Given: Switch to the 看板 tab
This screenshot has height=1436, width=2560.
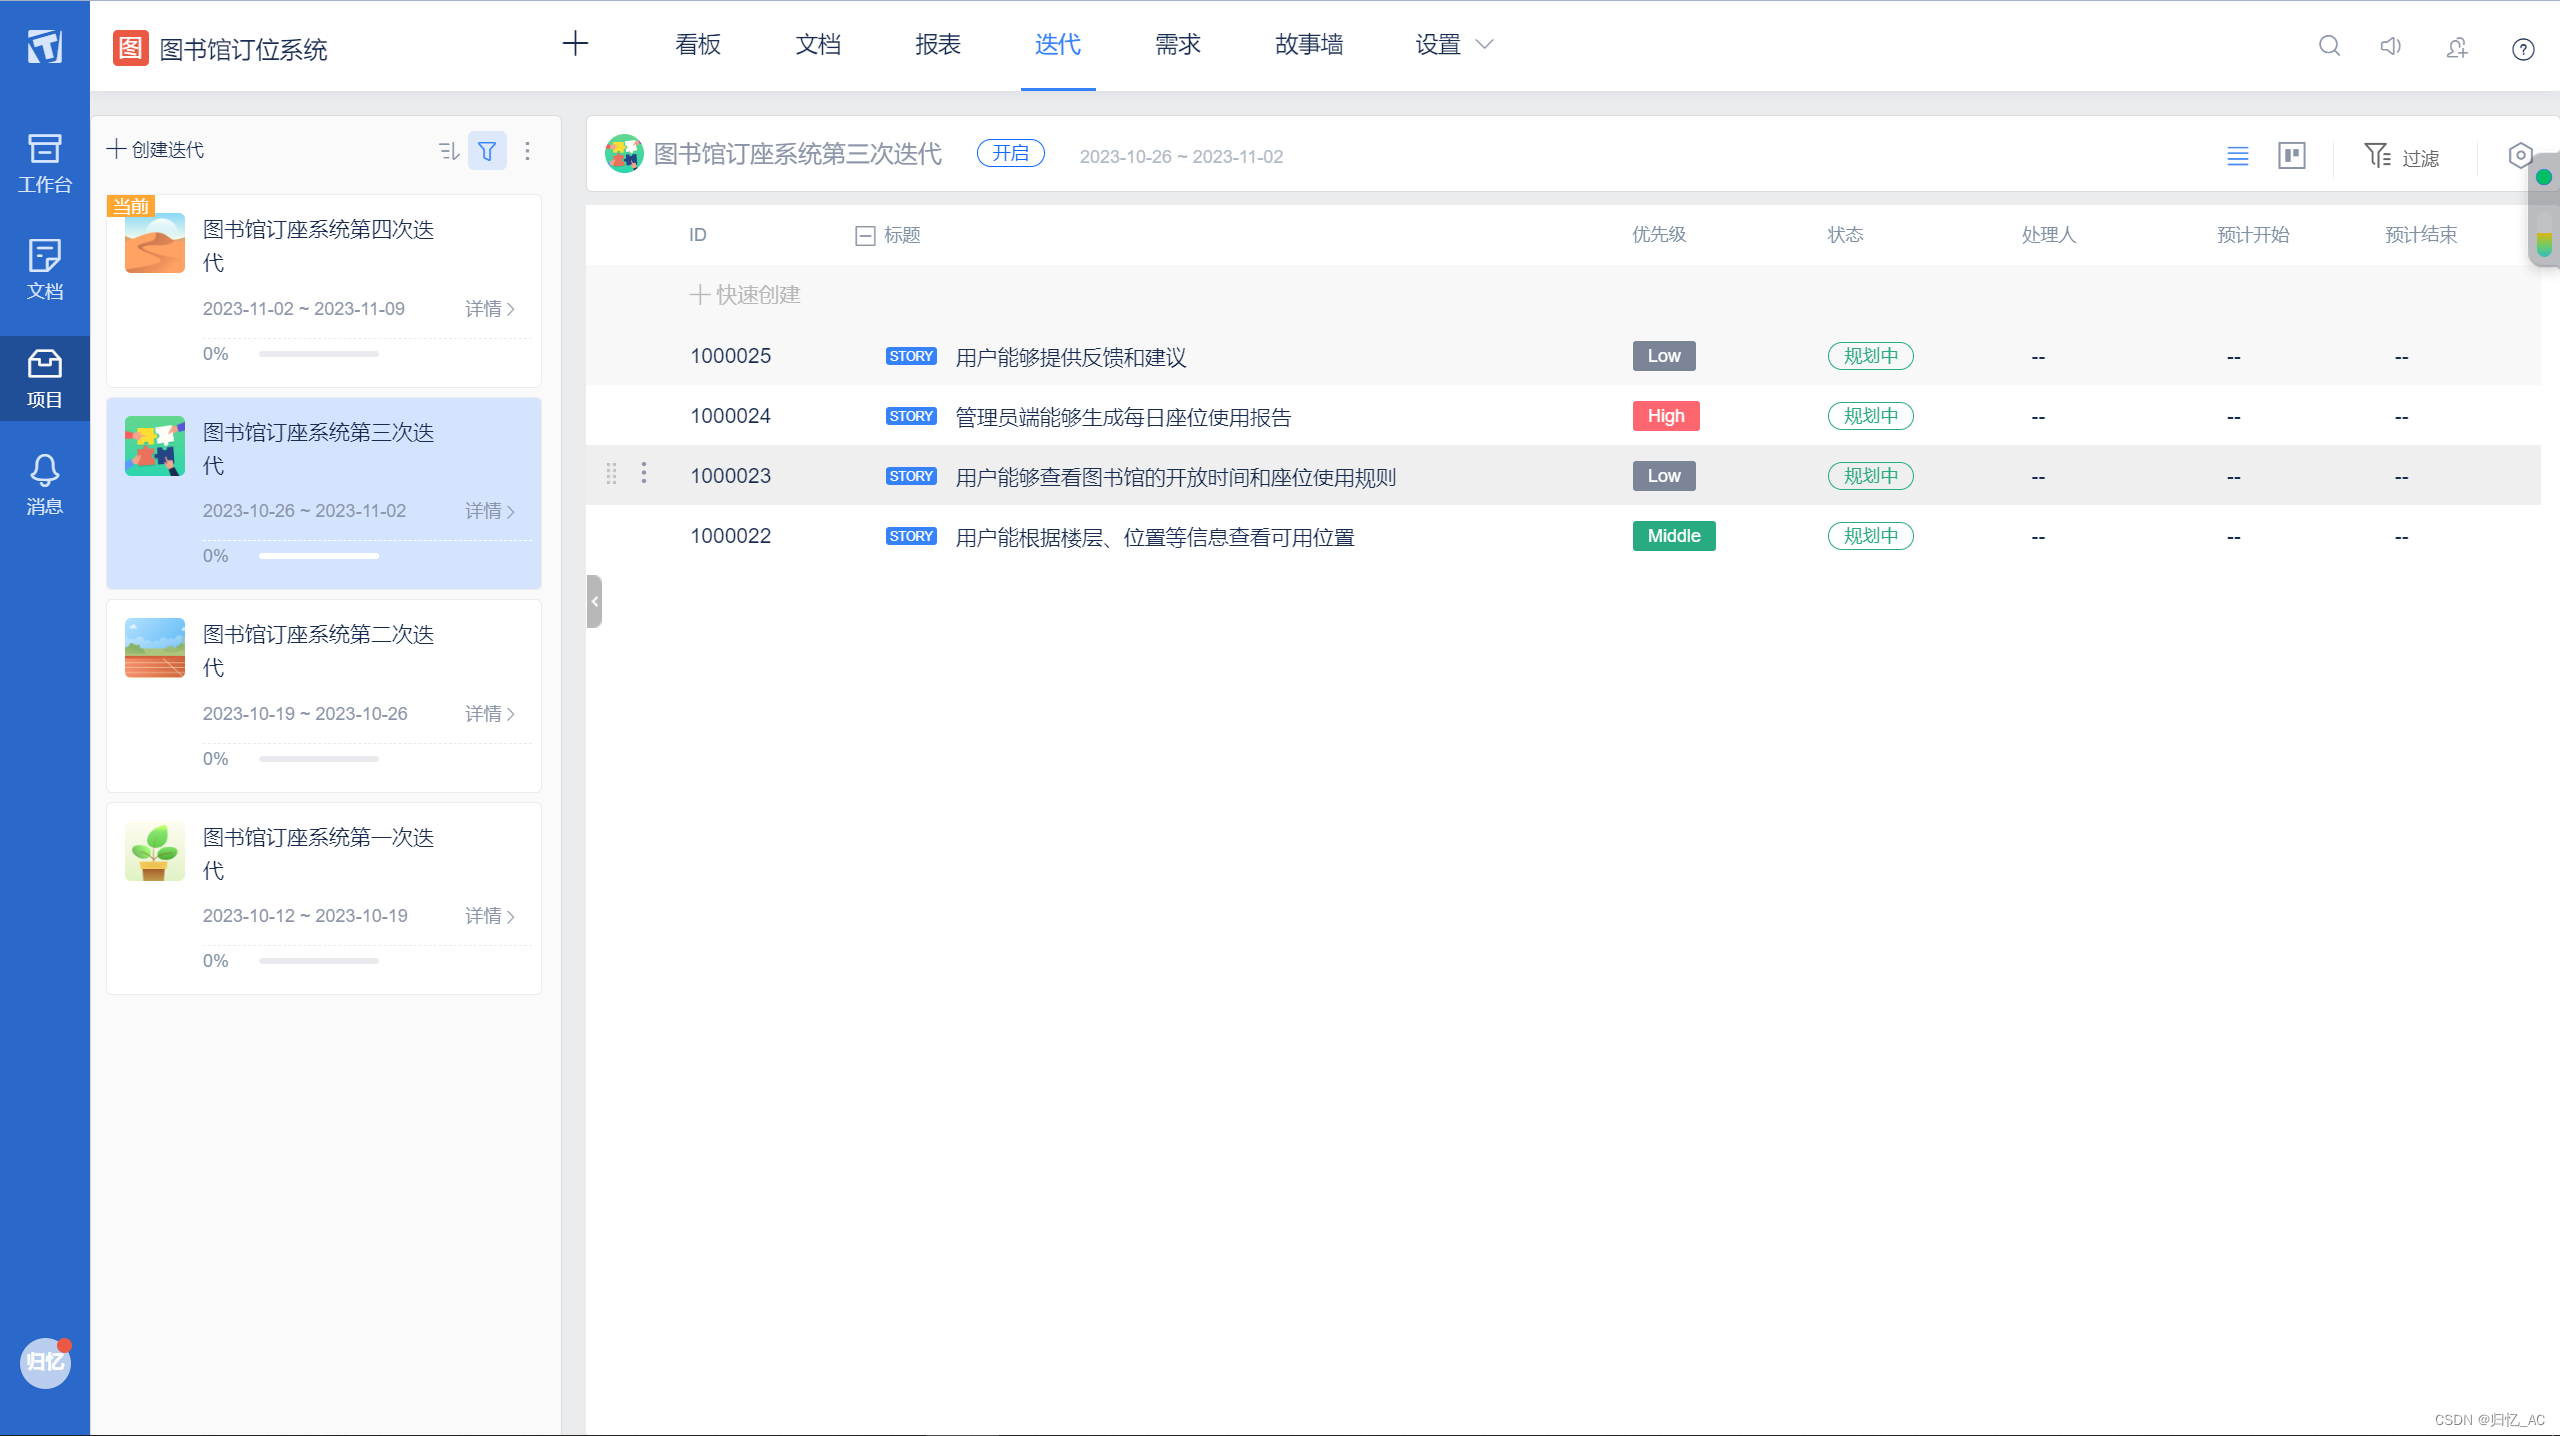Looking at the screenshot, I should (x=697, y=45).
